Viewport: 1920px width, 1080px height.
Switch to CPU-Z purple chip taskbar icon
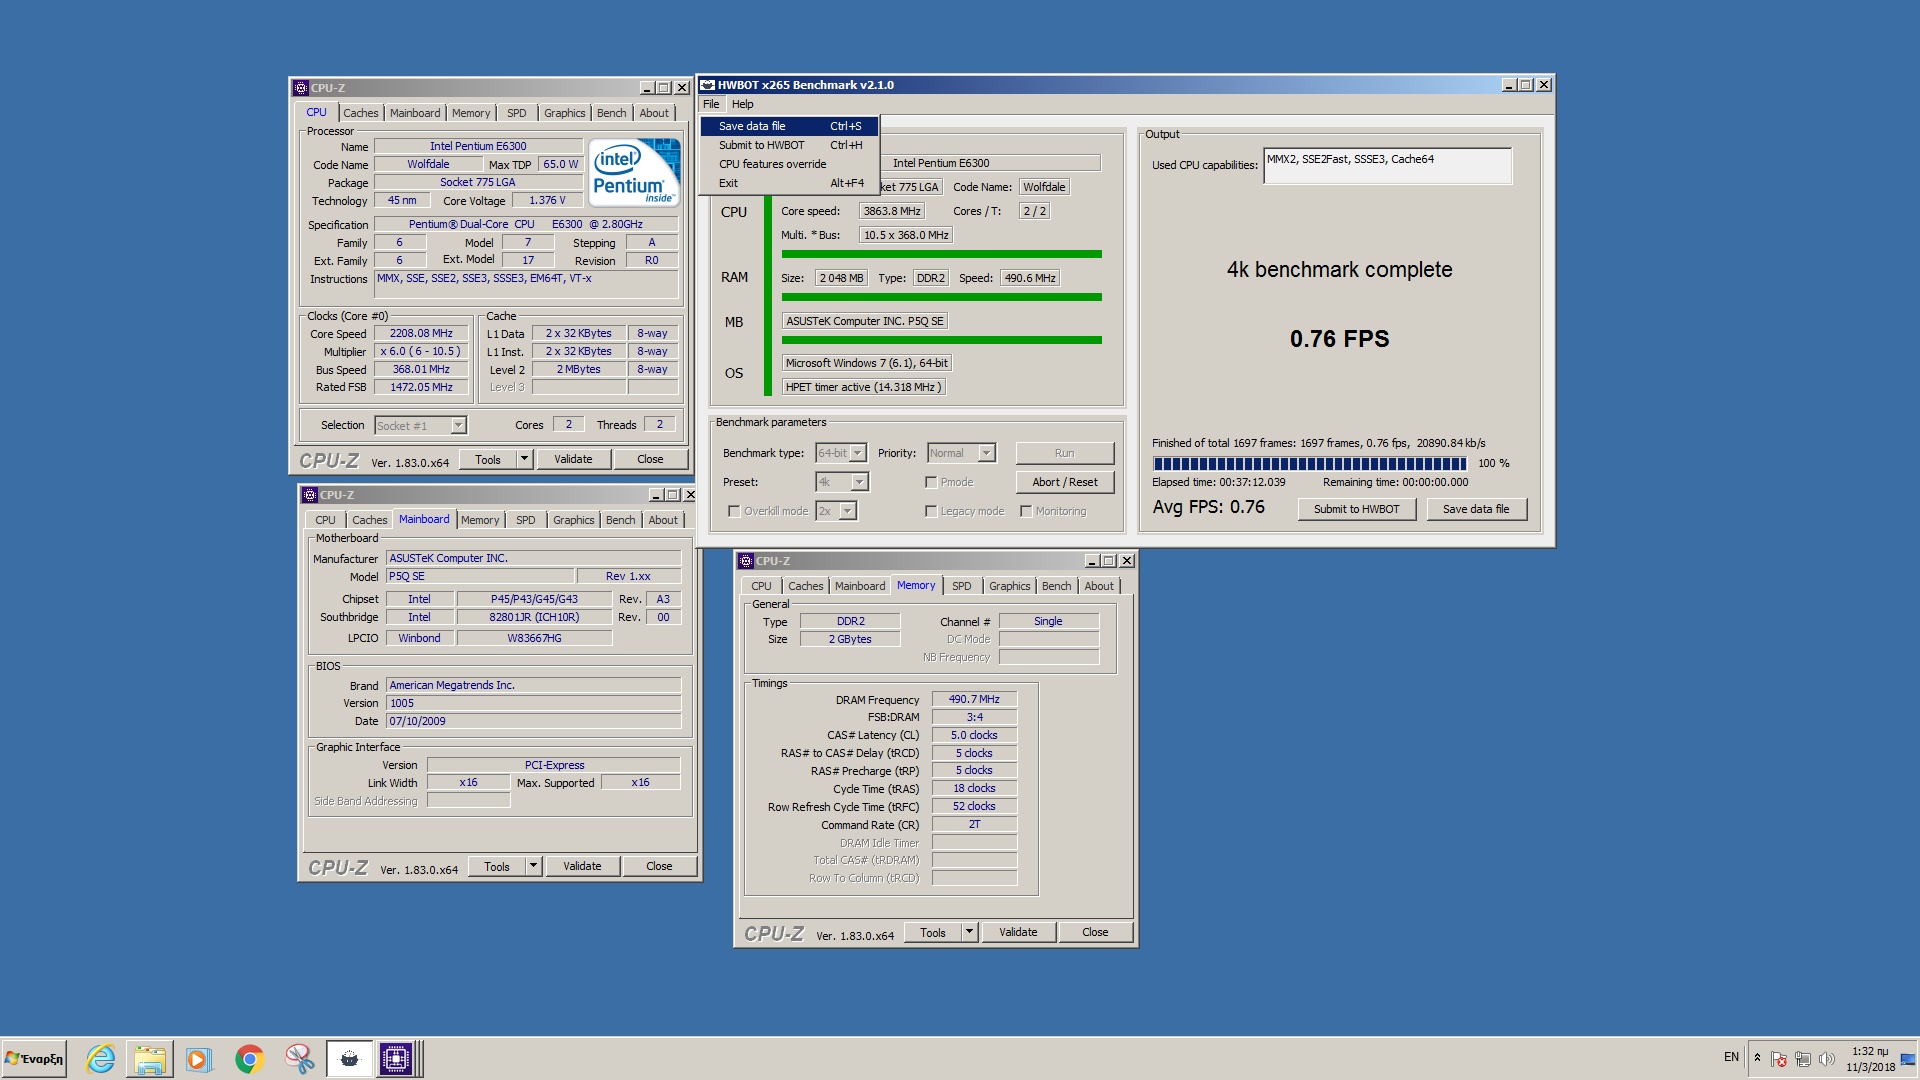[x=396, y=1059]
